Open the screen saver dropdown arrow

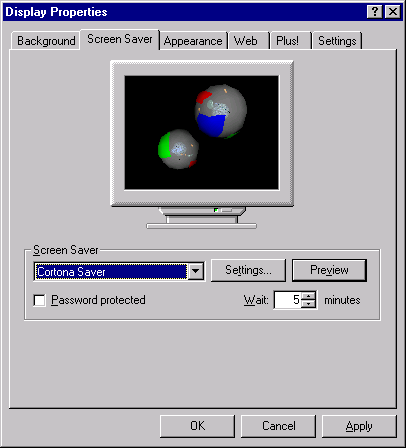196,271
